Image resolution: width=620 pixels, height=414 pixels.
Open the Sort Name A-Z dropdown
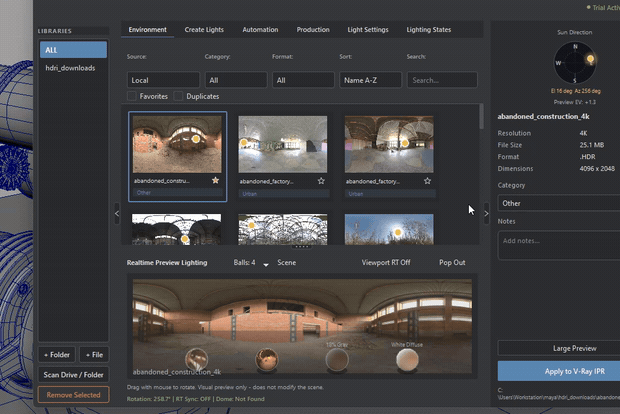[x=370, y=80]
